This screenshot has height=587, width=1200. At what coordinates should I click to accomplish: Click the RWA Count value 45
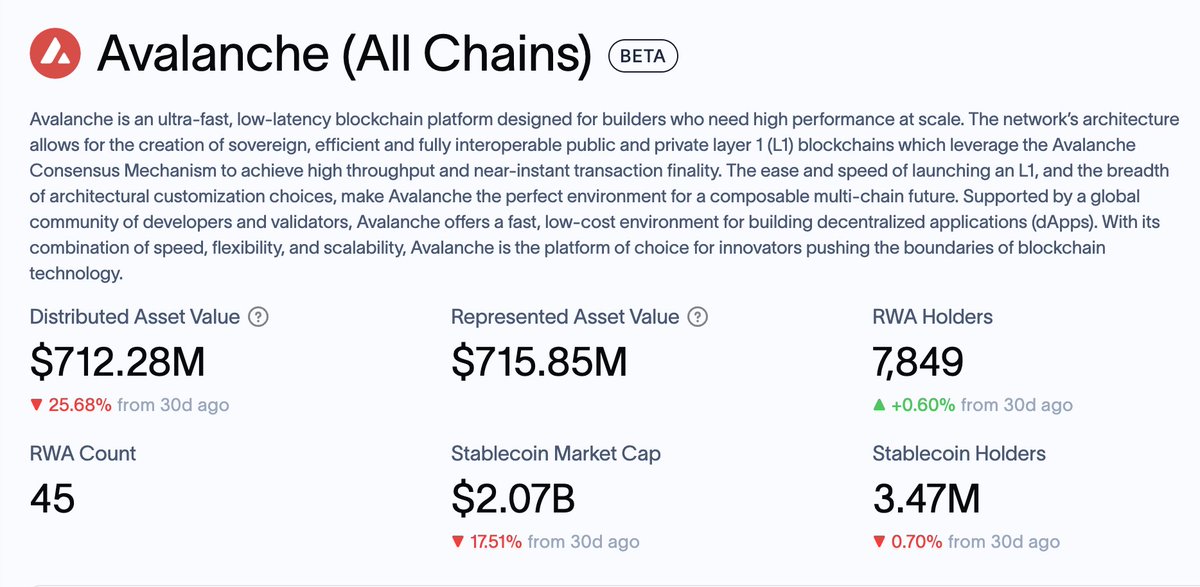(52, 497)
